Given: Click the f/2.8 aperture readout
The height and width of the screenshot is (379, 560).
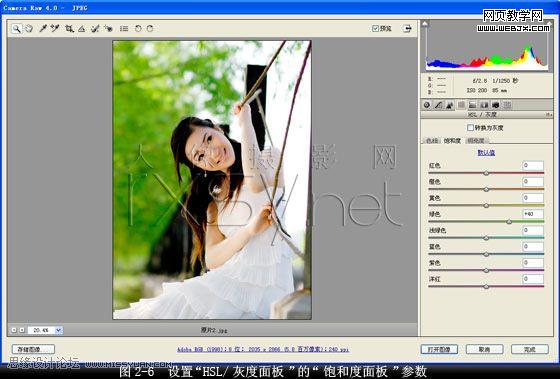Looking at the screenshot, I should click(479, 81).
